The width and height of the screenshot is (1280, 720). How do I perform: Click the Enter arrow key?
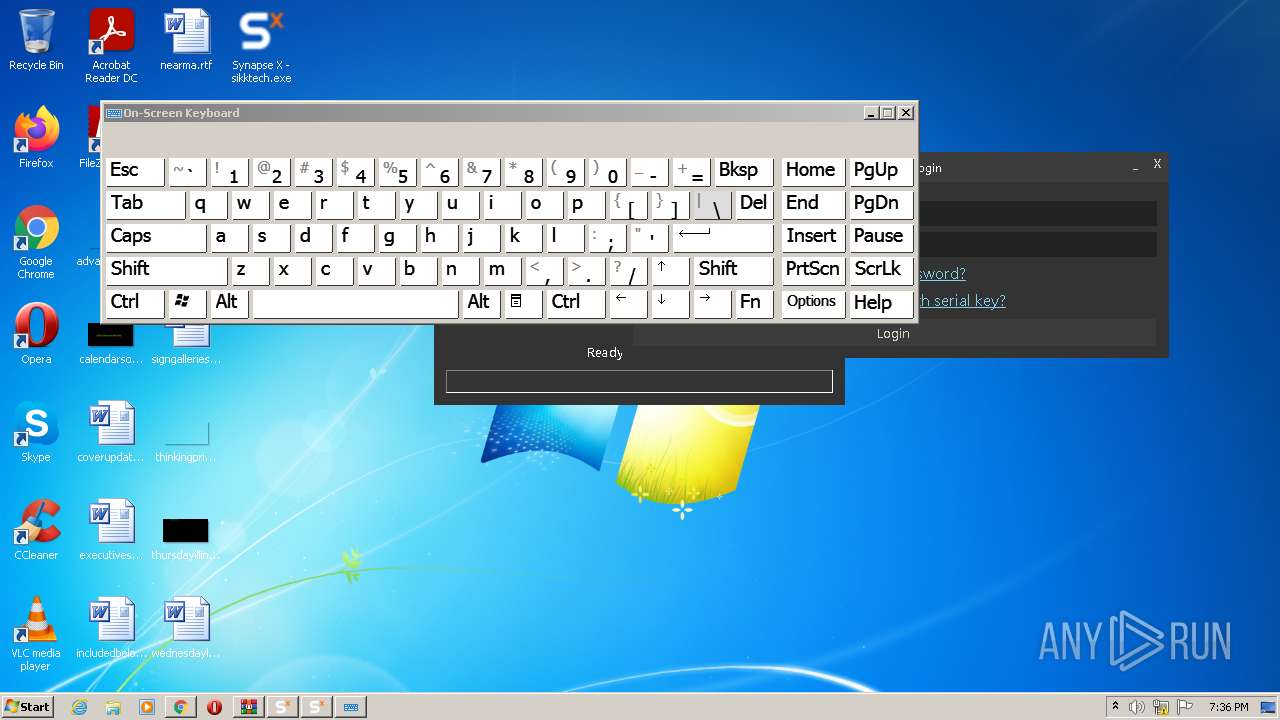click(723, 237)
